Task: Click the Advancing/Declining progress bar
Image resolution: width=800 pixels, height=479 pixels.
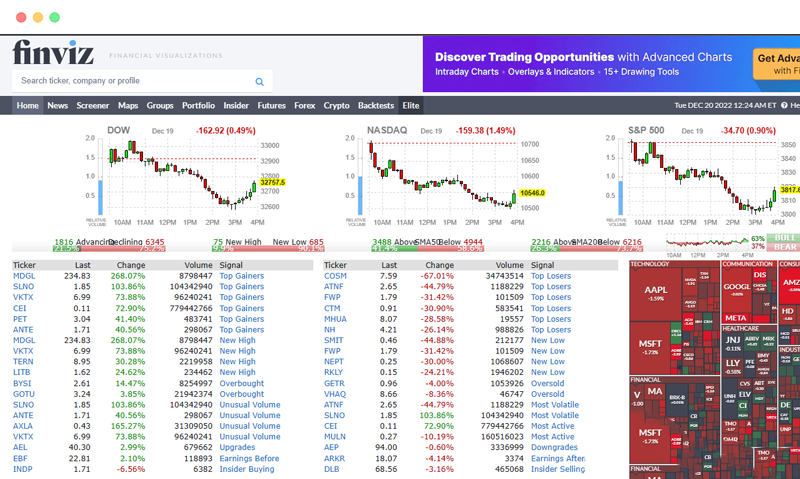Action: click(109, 248)
